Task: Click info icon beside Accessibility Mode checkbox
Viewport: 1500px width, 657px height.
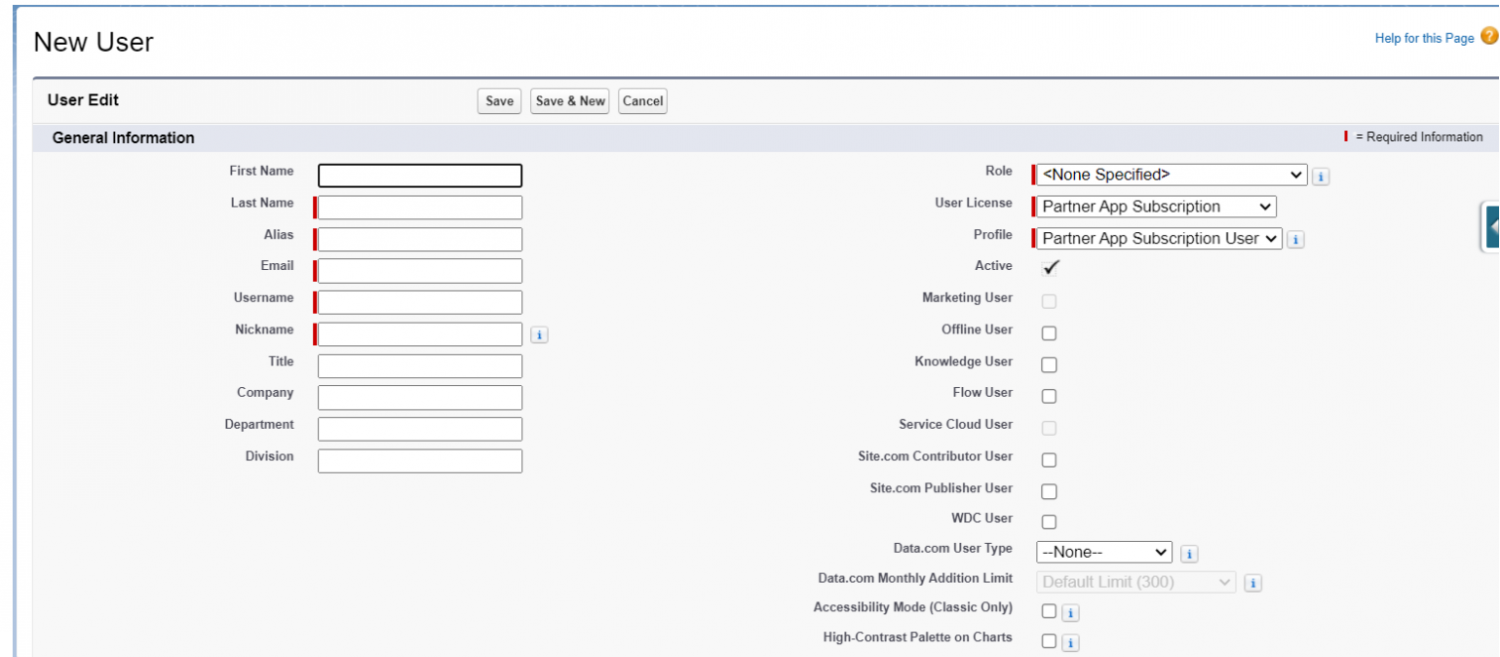Action: (x=1070, y=613)
